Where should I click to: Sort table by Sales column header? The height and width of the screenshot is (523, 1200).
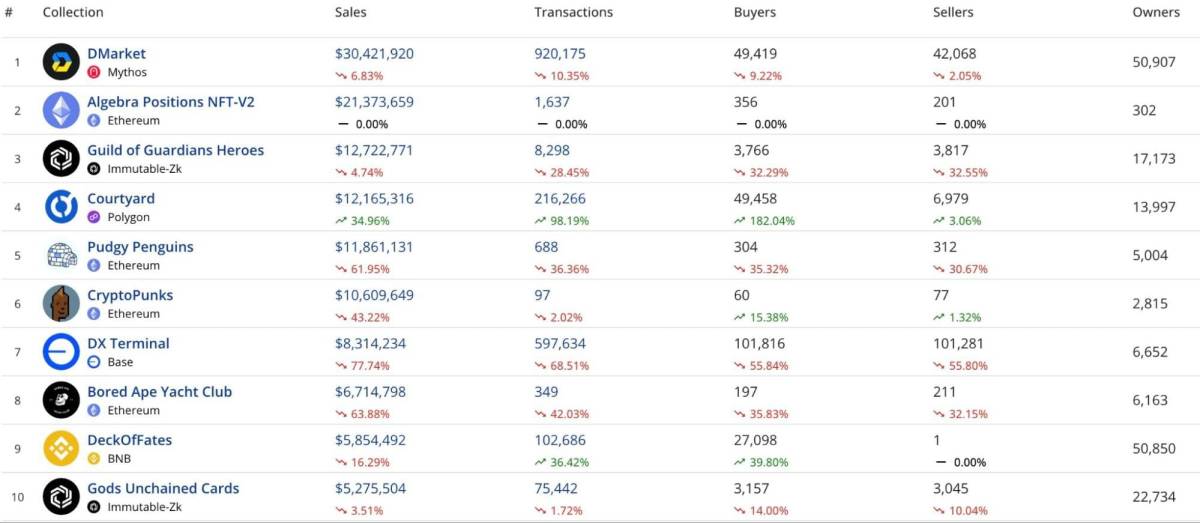tap(350, 13)
